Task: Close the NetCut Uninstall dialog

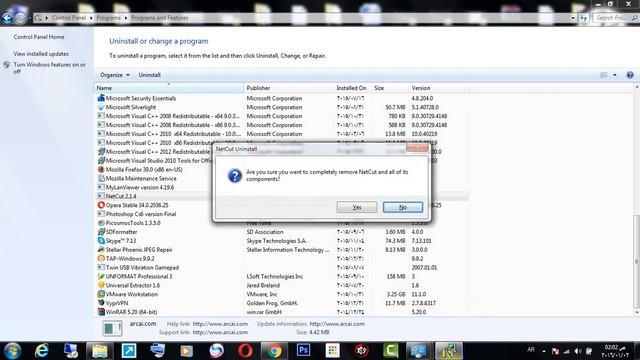Action: (417, 147)
